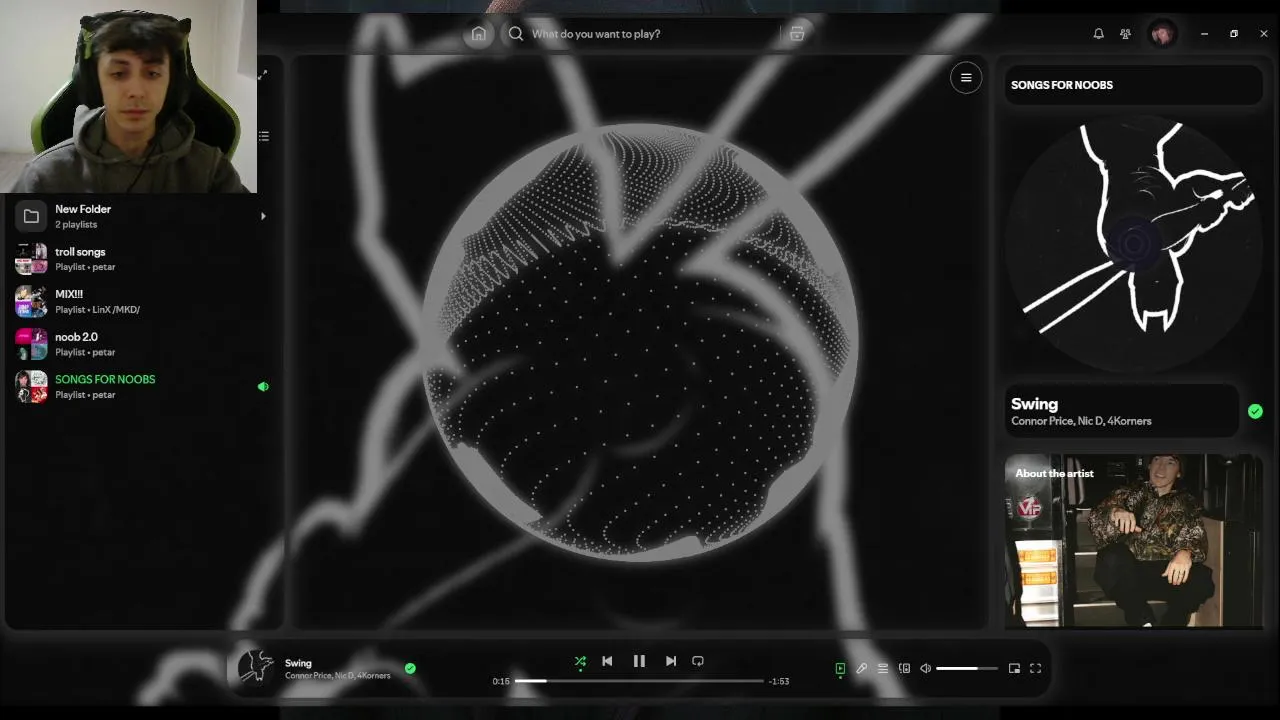Screen dimensions: 1280x720
Task: Open New Folder in library
Action: 142,216
